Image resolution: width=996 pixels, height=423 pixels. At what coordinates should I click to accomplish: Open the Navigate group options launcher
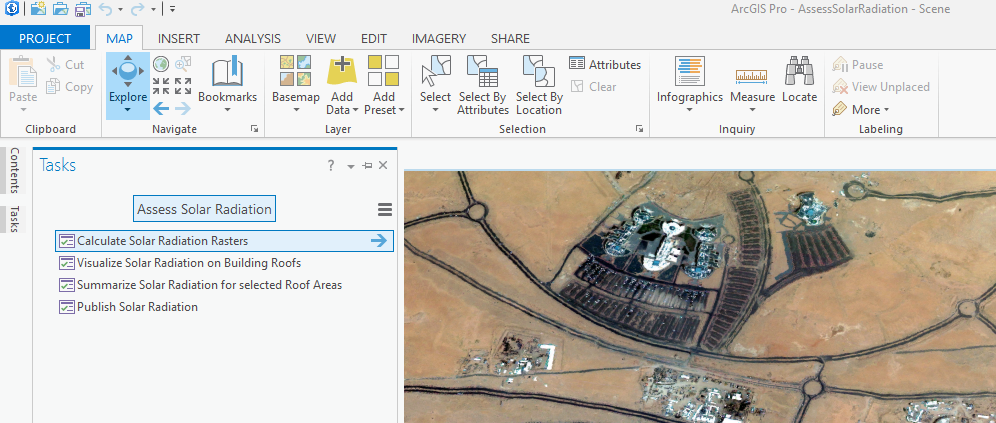coord(255,129)
